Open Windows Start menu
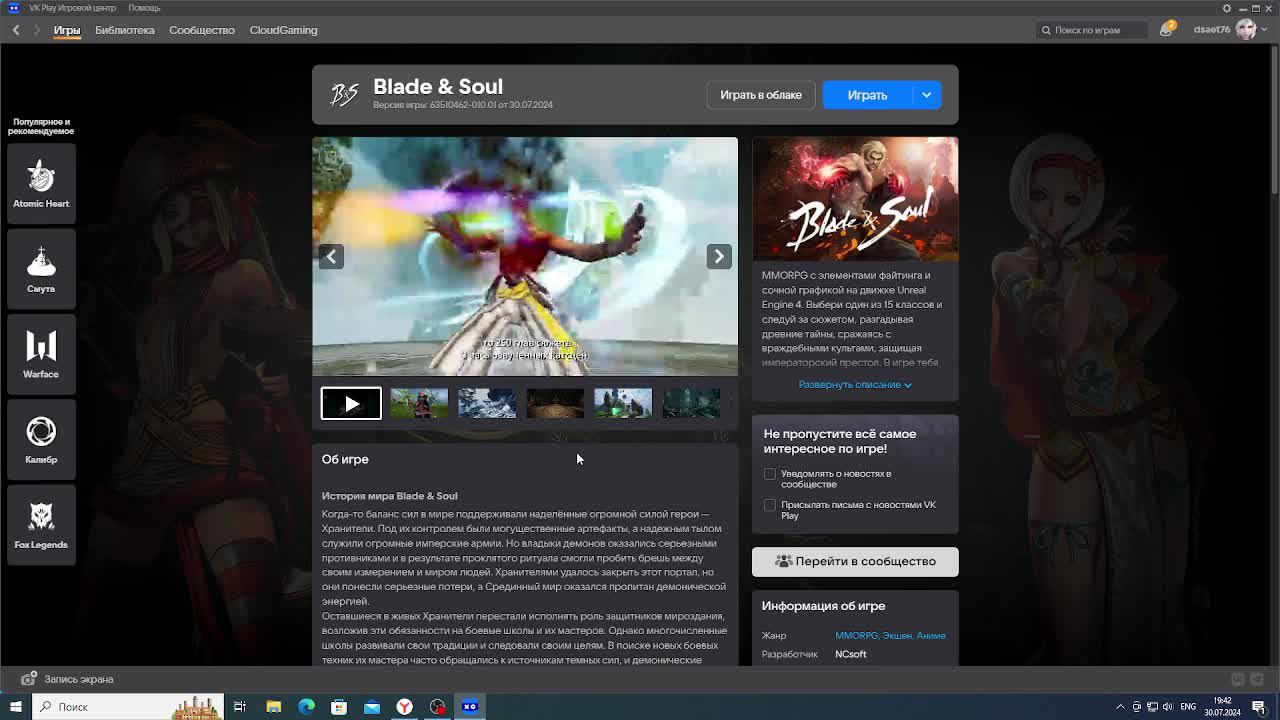 coord(16,707)
